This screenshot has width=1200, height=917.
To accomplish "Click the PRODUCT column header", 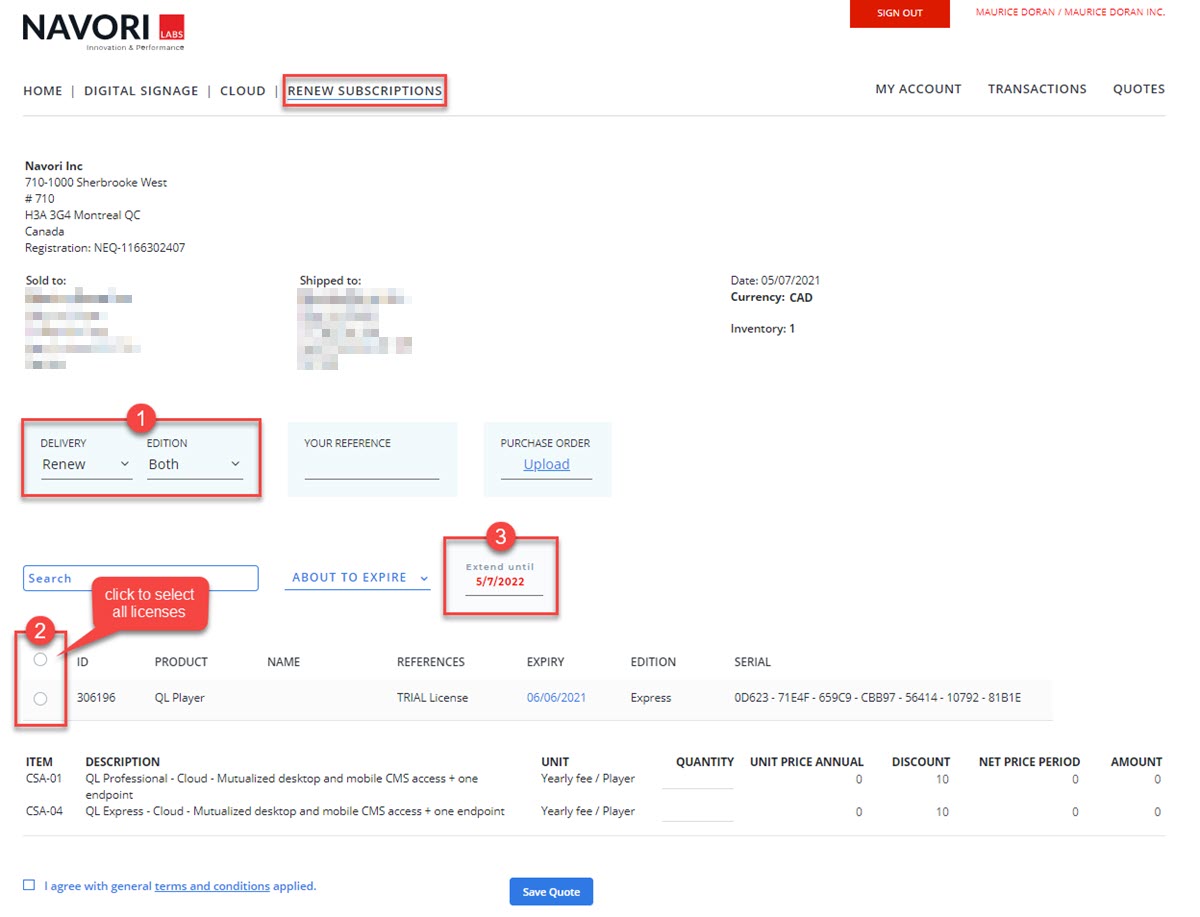I will pos(181,662).
